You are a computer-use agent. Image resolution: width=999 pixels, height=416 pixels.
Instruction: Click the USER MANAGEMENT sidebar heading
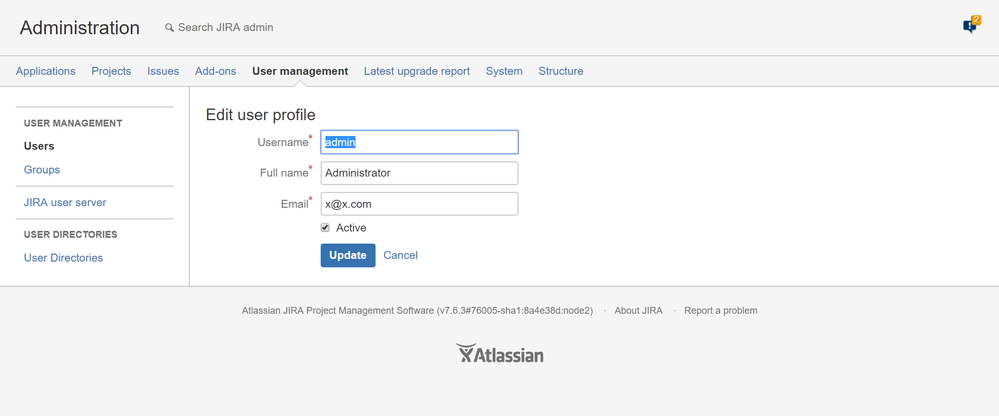[73, 124]
